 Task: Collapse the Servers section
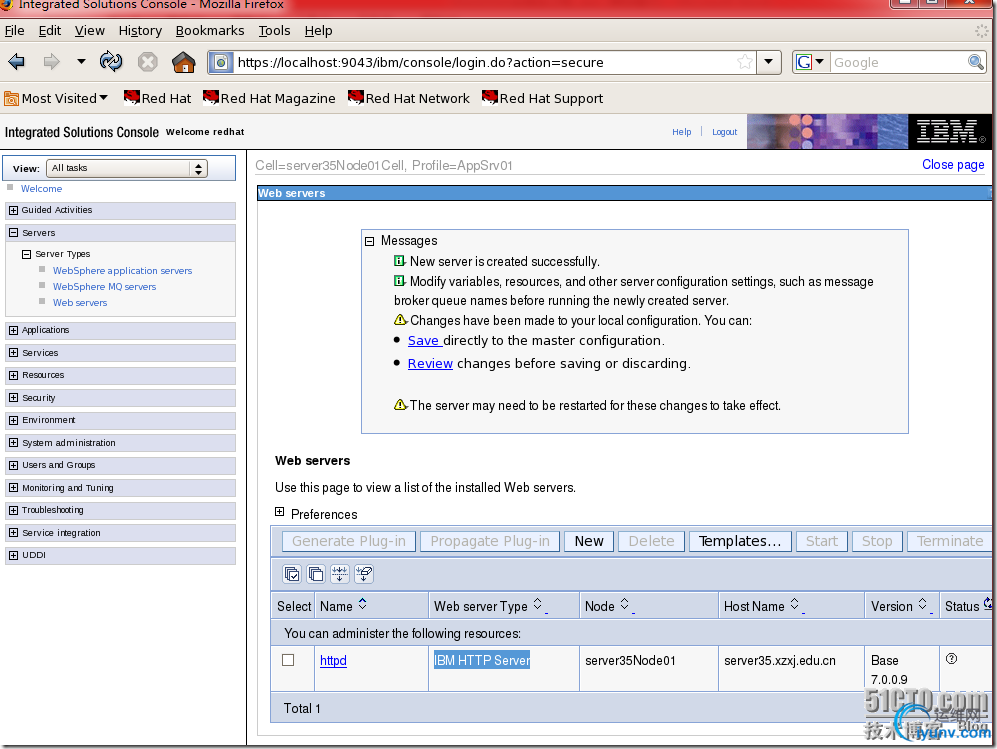coord(13,233)
